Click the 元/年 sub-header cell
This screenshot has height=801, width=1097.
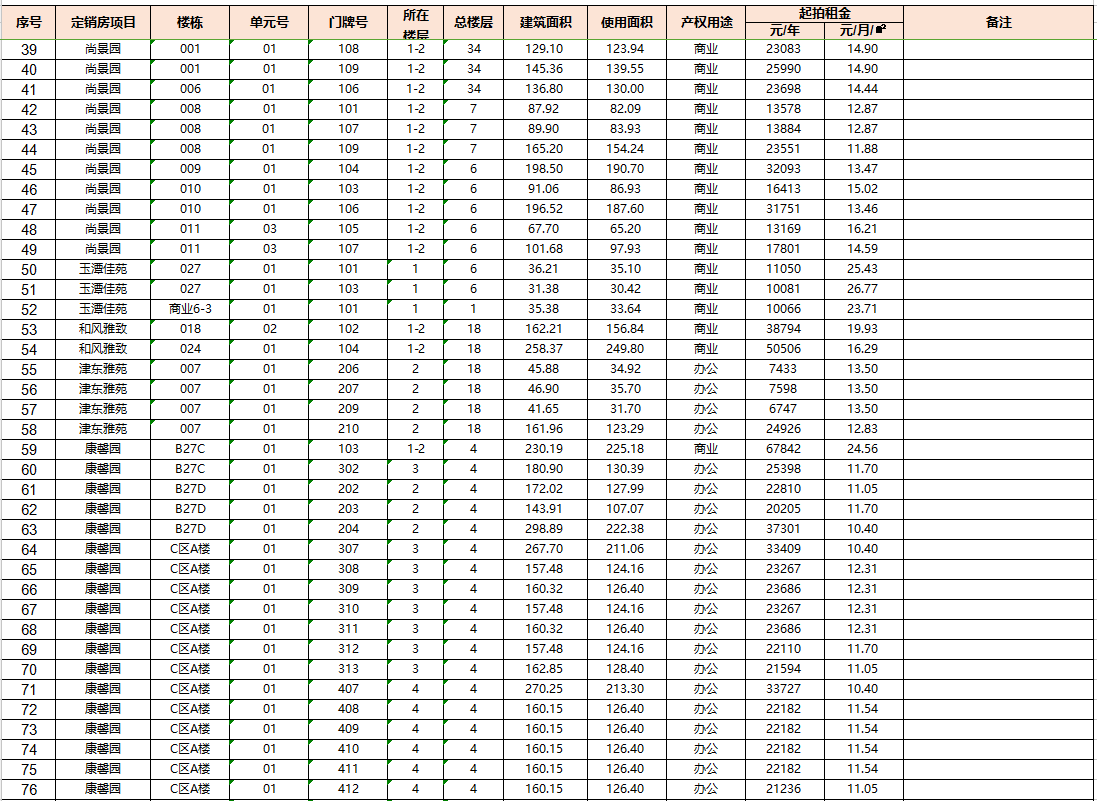[784, 30]
